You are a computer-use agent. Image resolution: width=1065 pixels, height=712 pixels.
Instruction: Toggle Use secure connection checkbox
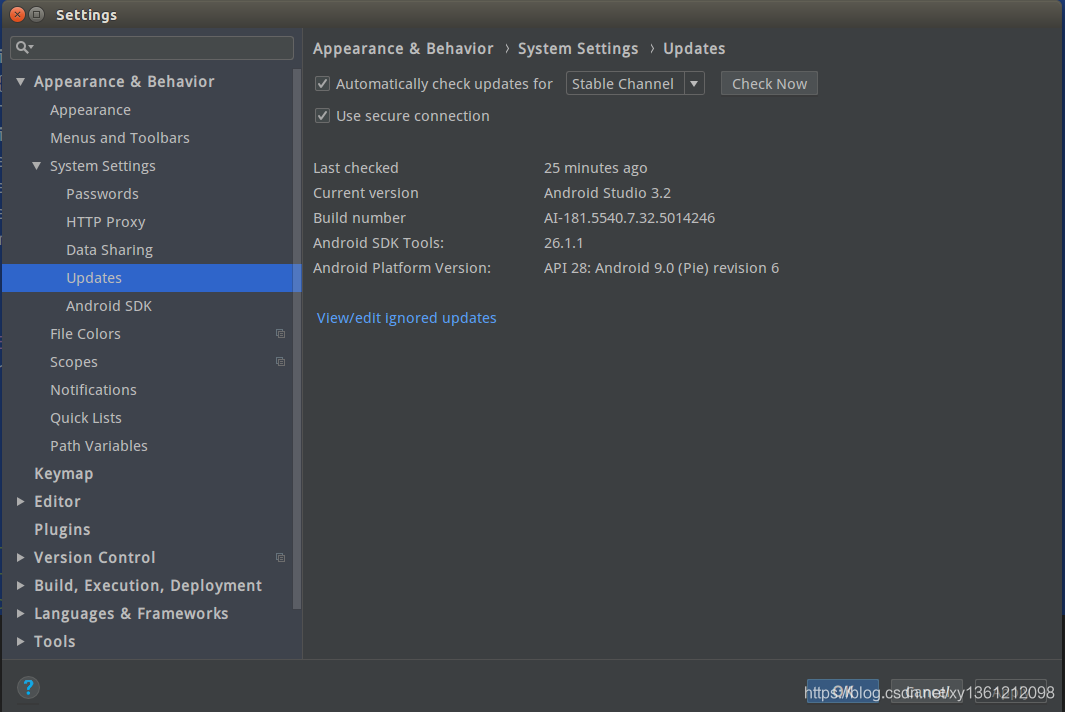tap(323, 115)
